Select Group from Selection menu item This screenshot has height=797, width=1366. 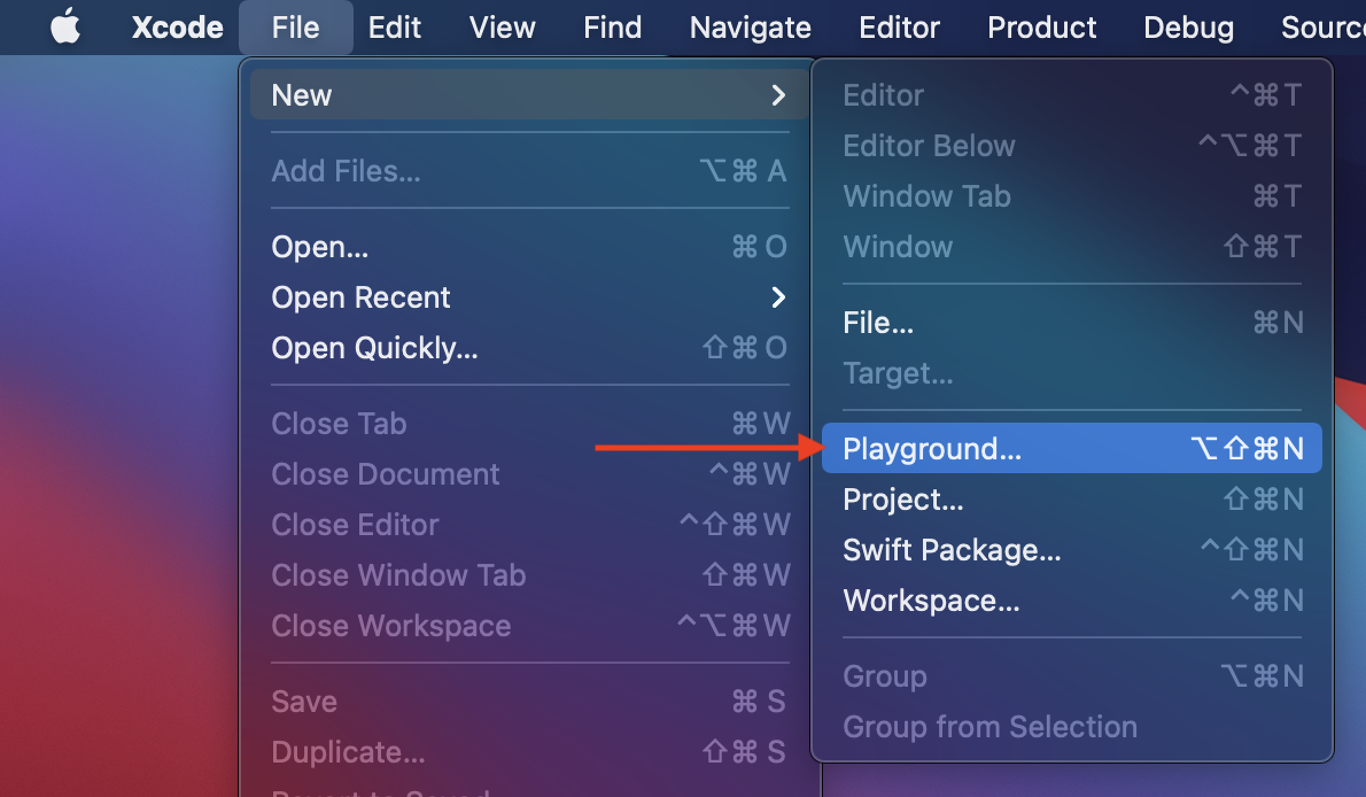click(1072, 727)
